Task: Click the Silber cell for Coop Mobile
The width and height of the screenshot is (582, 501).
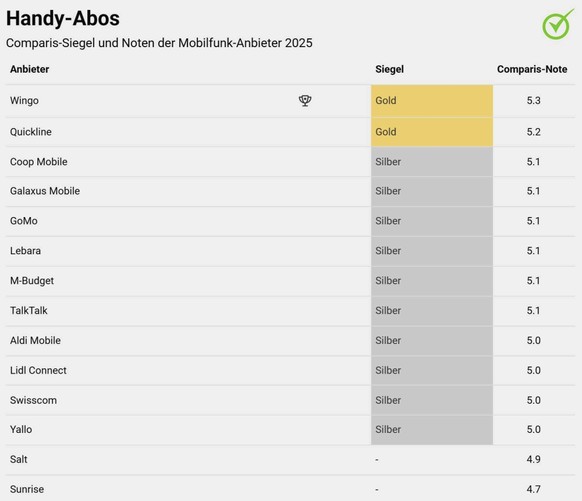Action: click(x=432, y=162)
